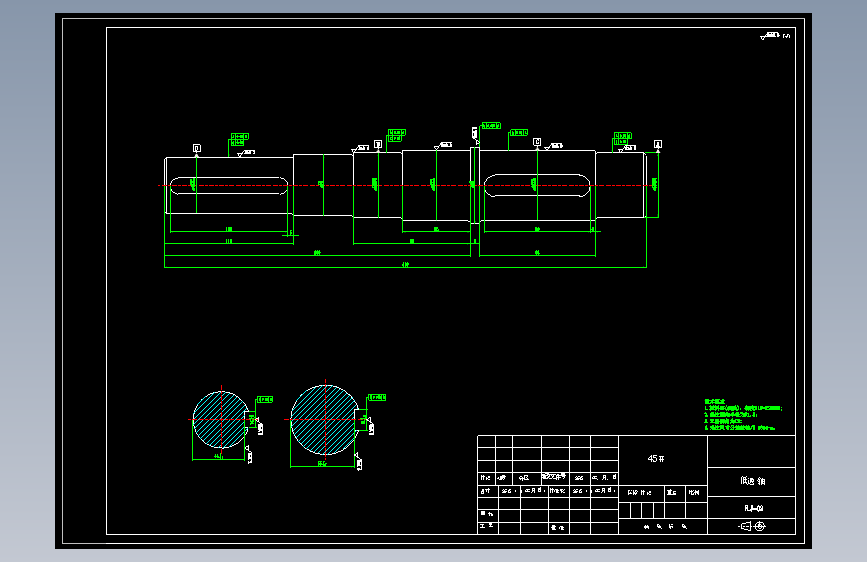Select the larger hatched cross-section circle
The width and height of the screenshot is (867, 562).
tap(325, 420)
